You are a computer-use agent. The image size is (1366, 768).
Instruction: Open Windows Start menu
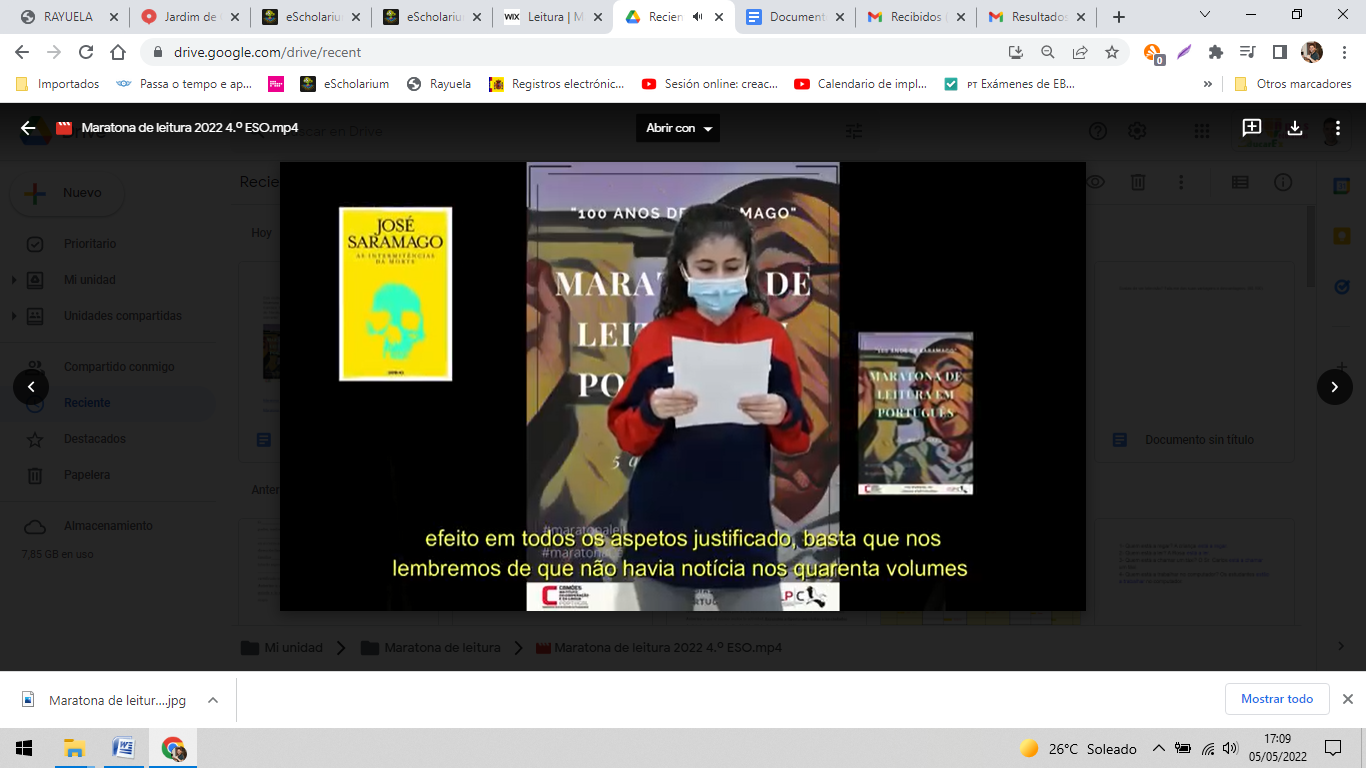(24, 748)
